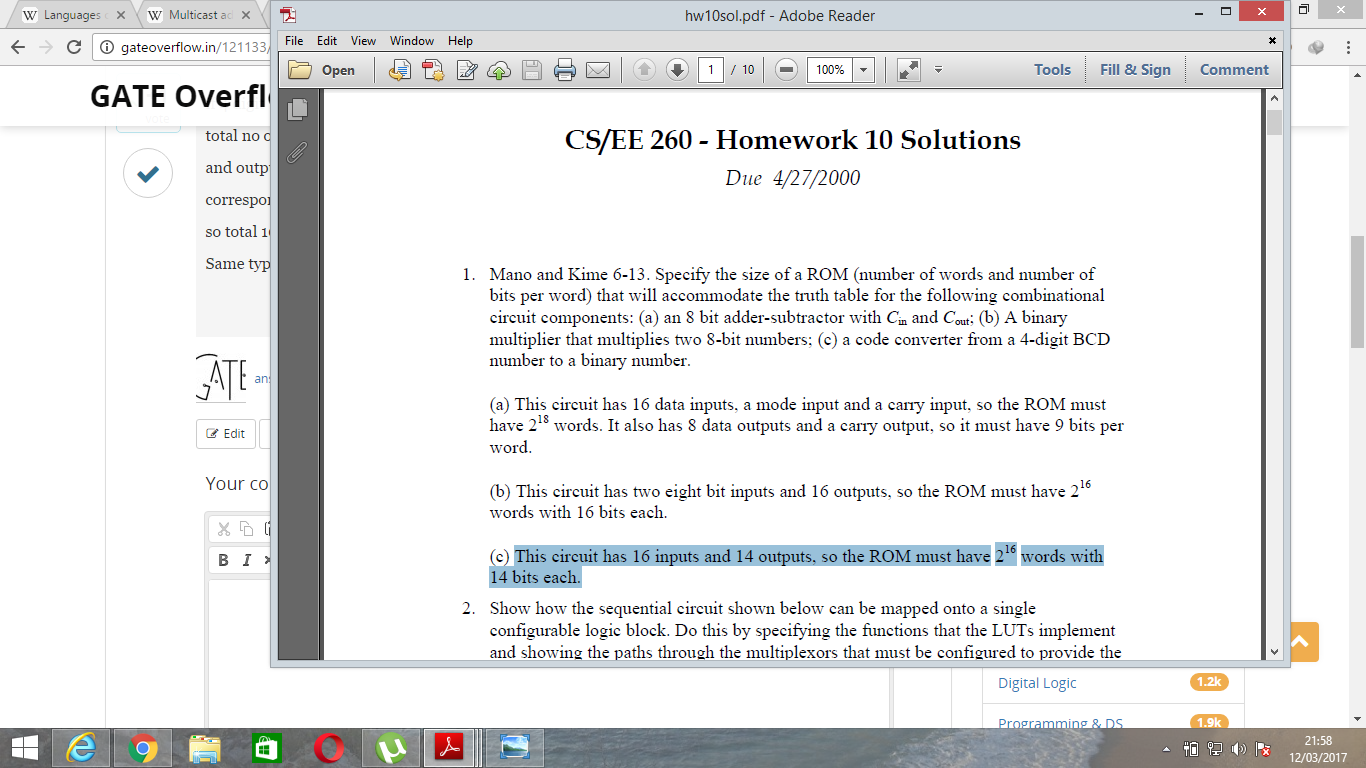Click the upload to cloud icon

click(498, 70)
